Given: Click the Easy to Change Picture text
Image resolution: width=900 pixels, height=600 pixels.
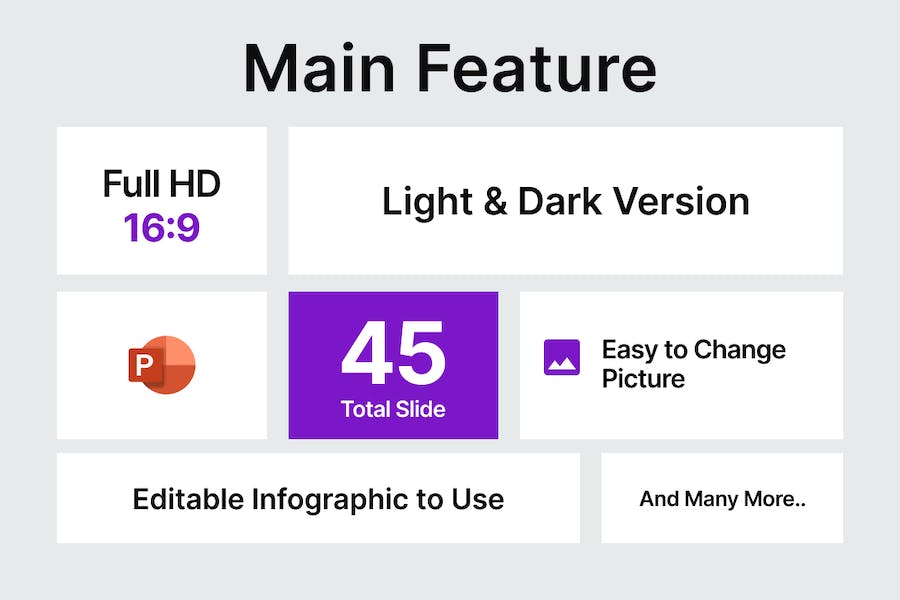Looking at the screenshot, I should click(693, 364).
